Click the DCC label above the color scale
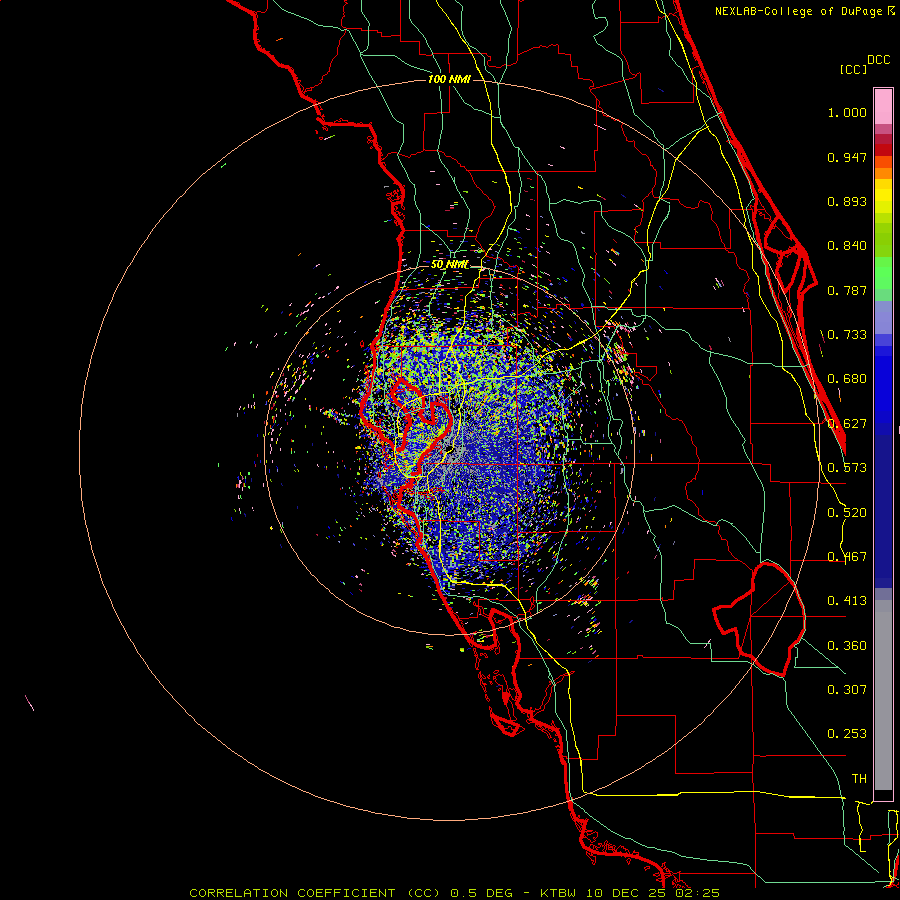Viewport: 900px width, 900px height. pos(878,60)
